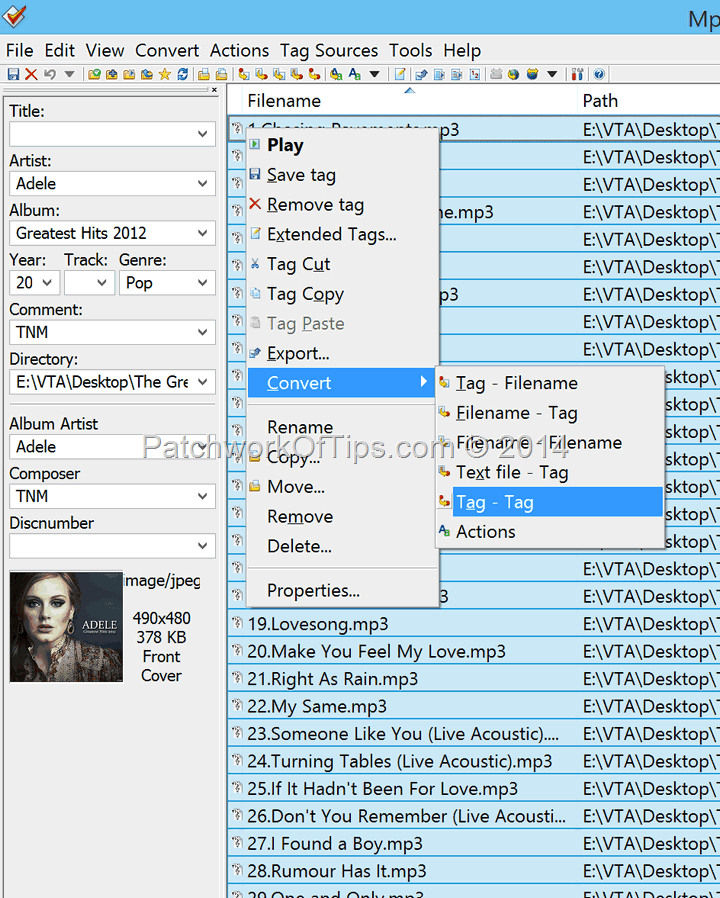
Task: Open the Convert menu in the menu bar
Action: point(167,50)
